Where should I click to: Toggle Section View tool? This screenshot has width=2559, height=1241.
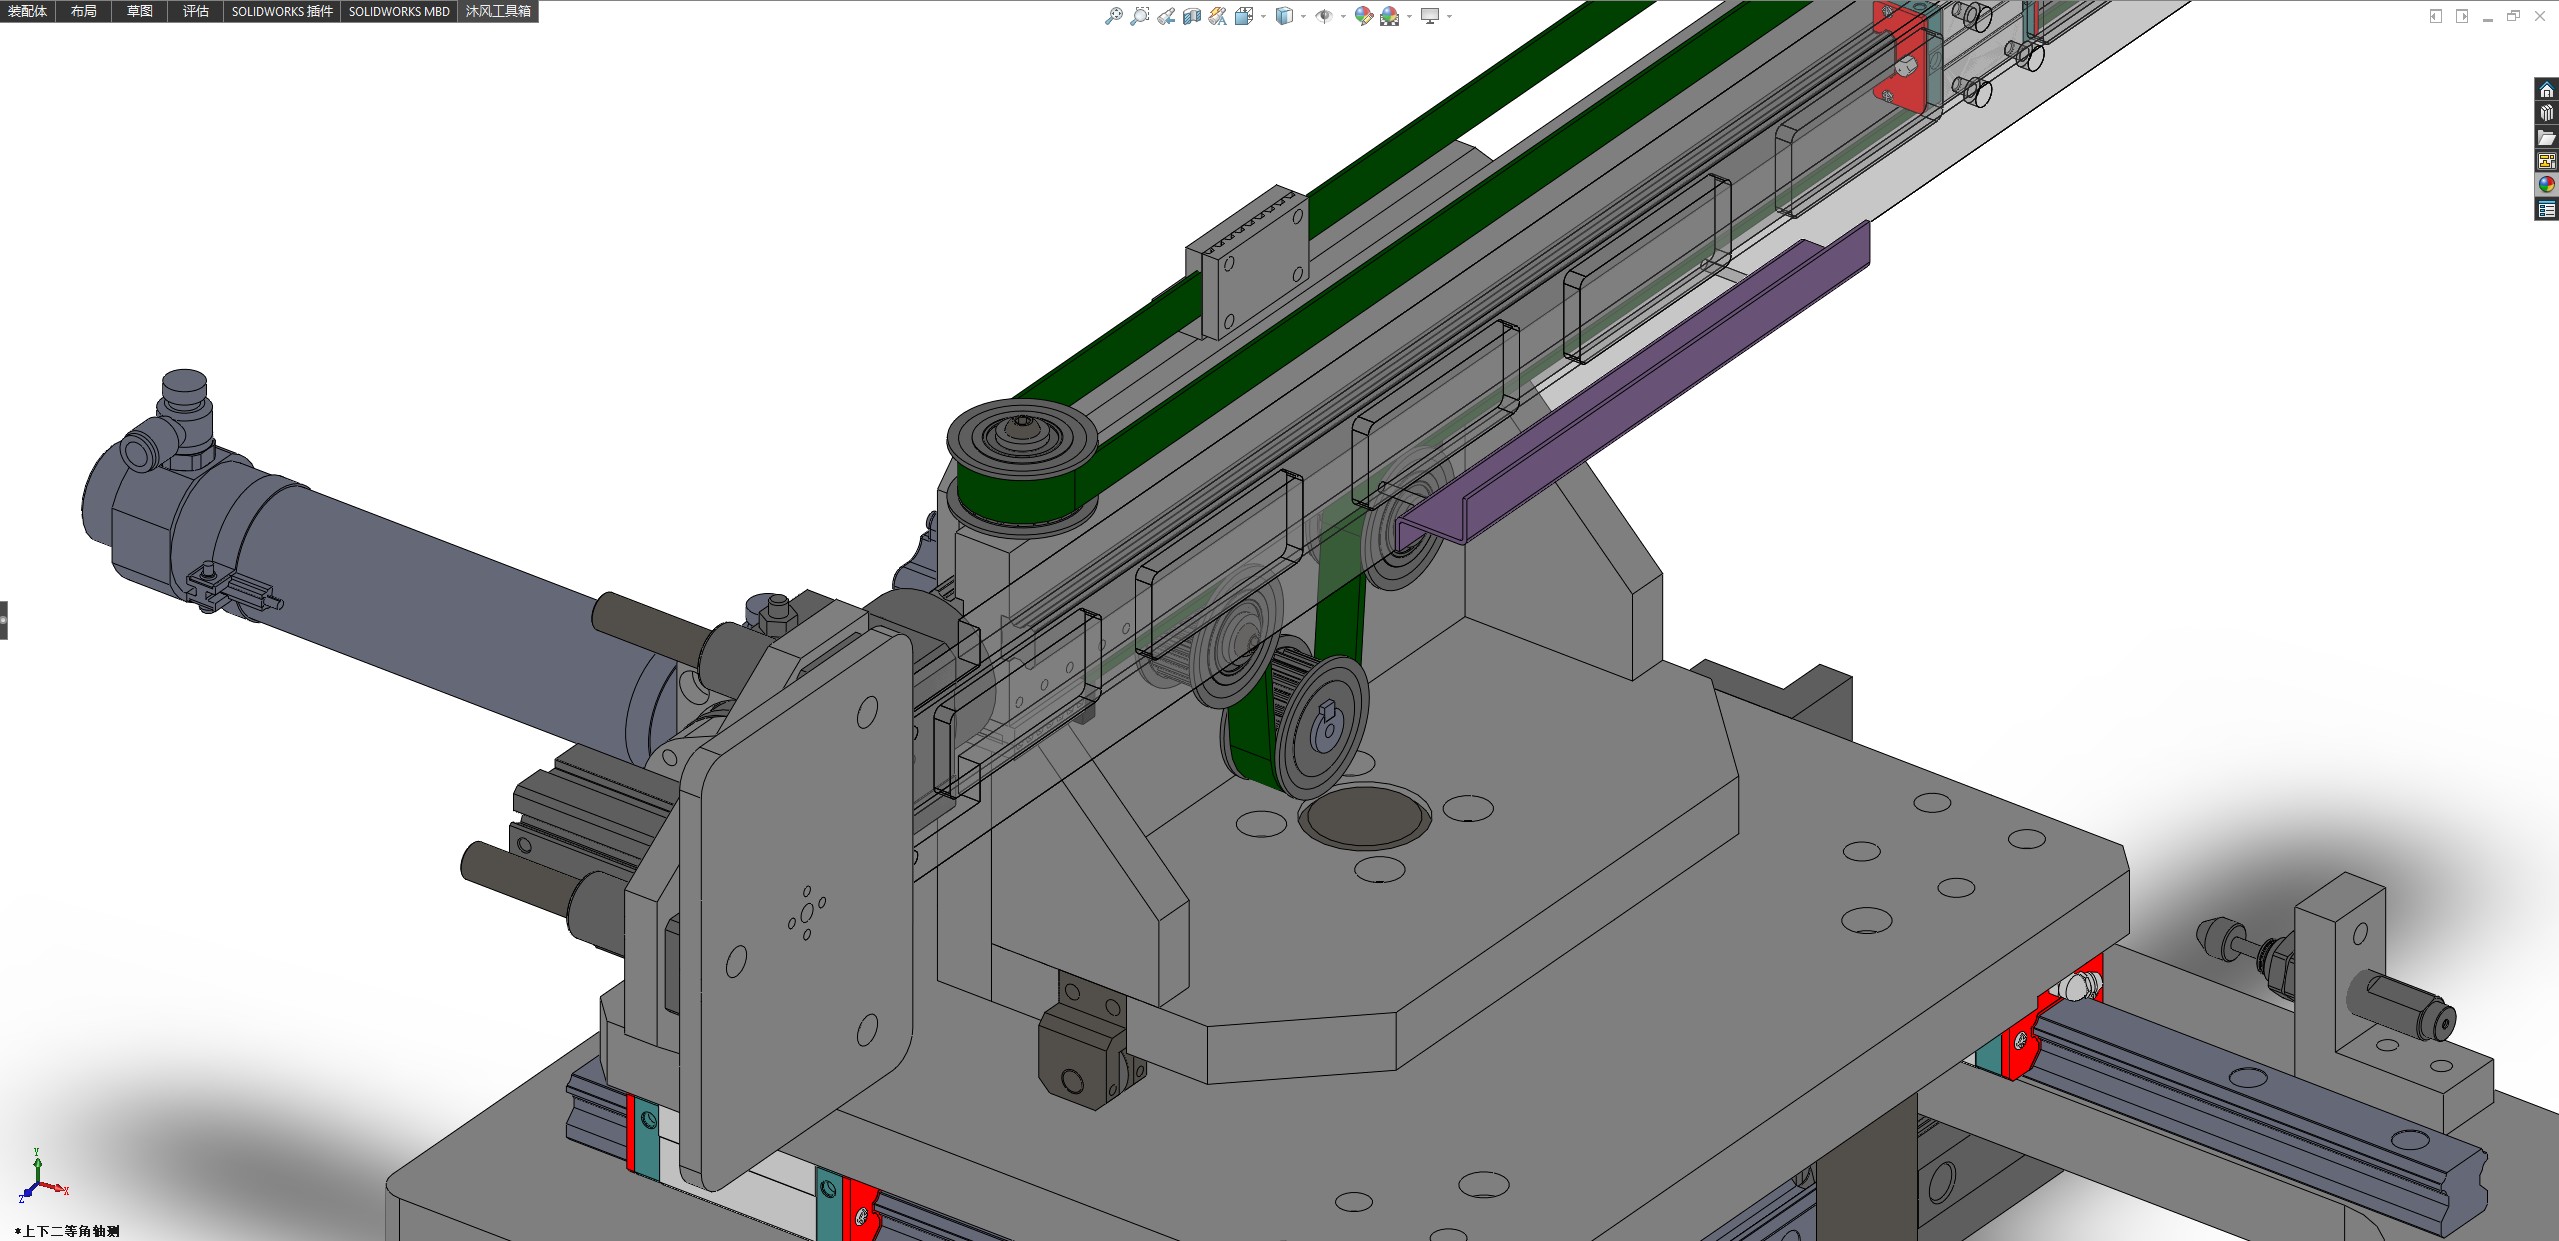[x=1191, y=16]
